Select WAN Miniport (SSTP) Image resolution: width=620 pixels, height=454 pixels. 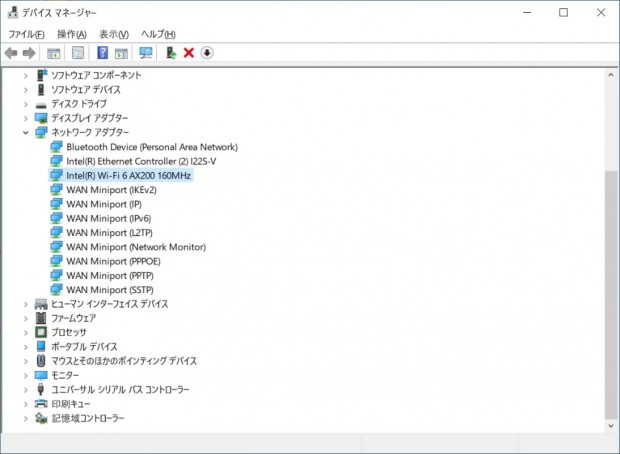pyautogui.click(x=110, y=290)
